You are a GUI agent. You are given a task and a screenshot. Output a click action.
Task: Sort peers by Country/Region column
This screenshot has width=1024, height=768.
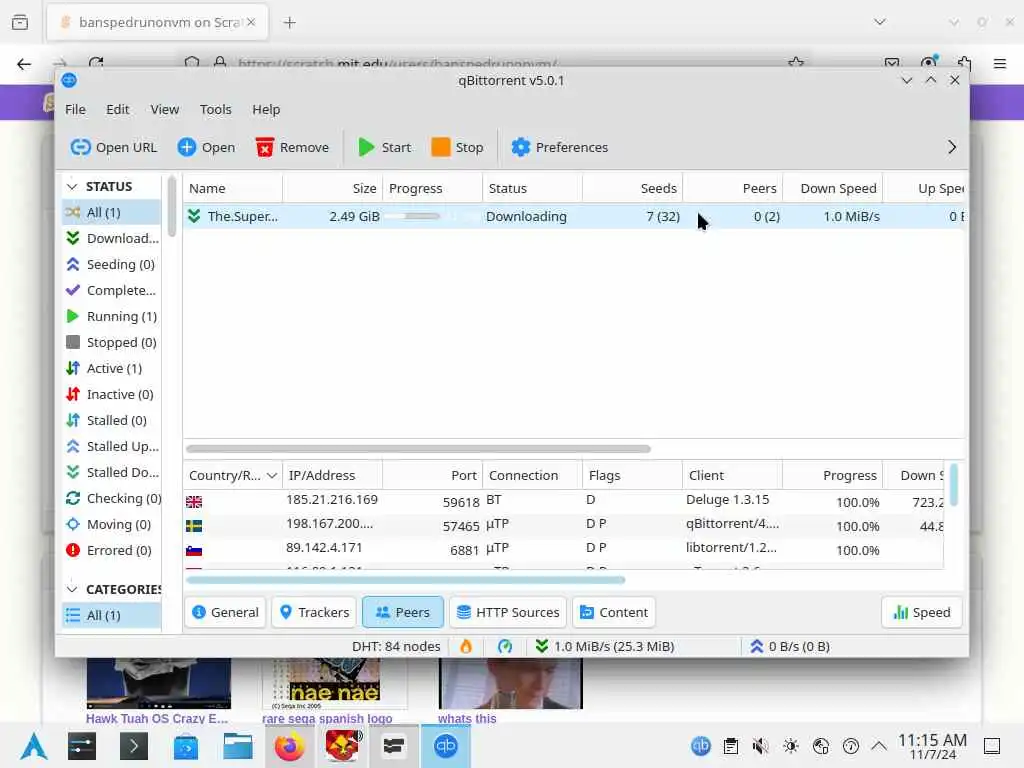[x=232, y=476]
